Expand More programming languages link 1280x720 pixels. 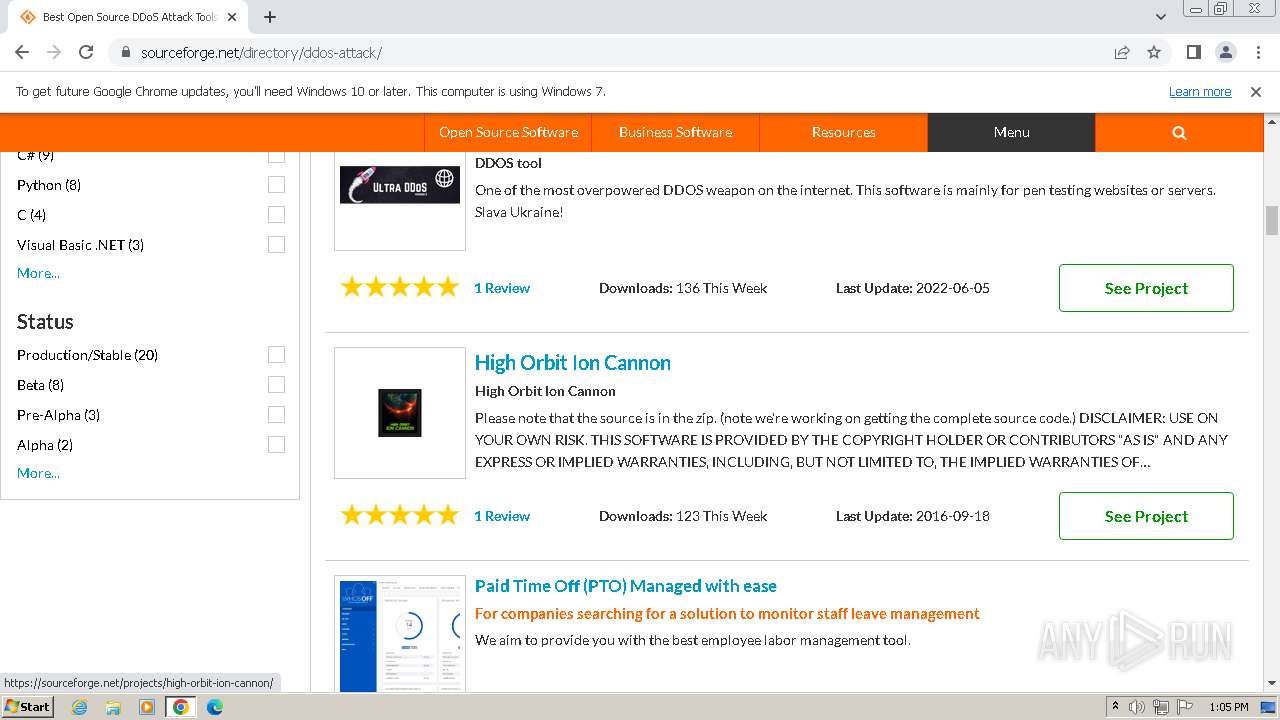pos(38,273)
